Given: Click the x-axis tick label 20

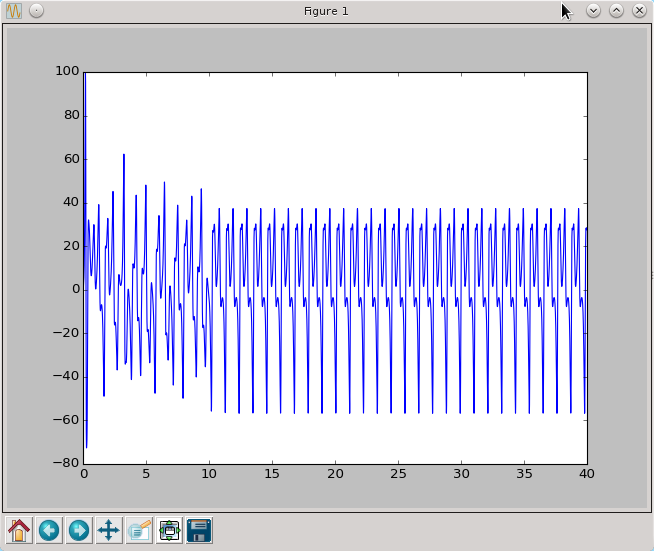Looking at the screenshot, I should 335,474.
